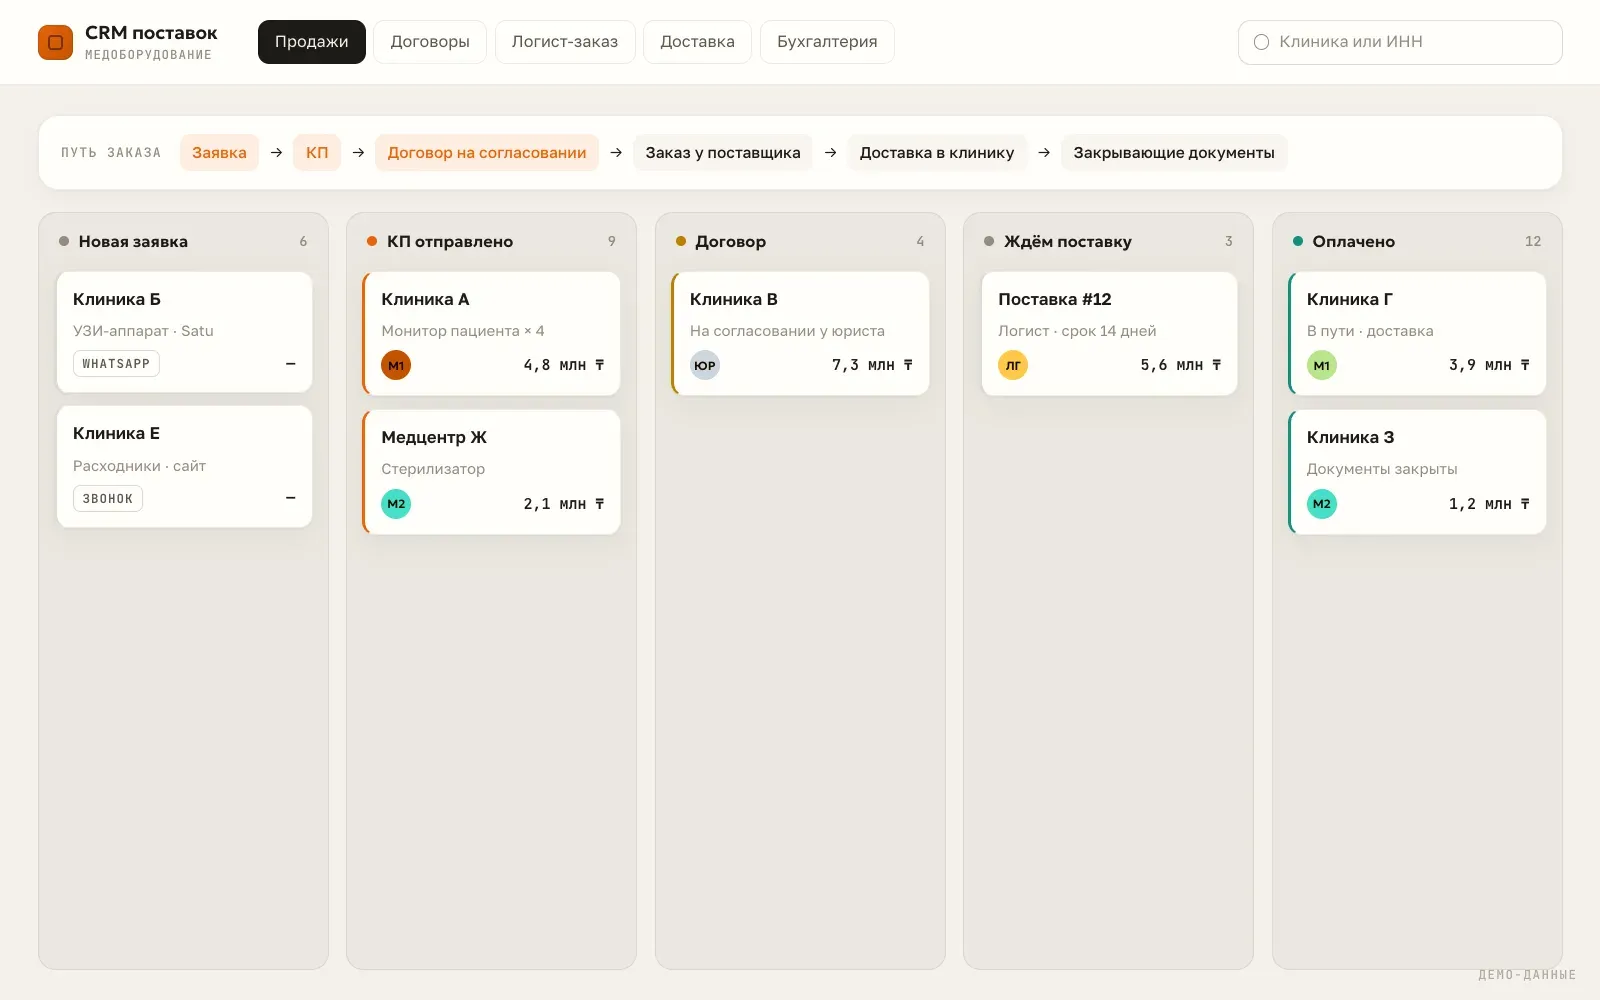Select the Доставка в клинику step
Viewport: 1600px width, 1000px height.
(x=937, y=153)
